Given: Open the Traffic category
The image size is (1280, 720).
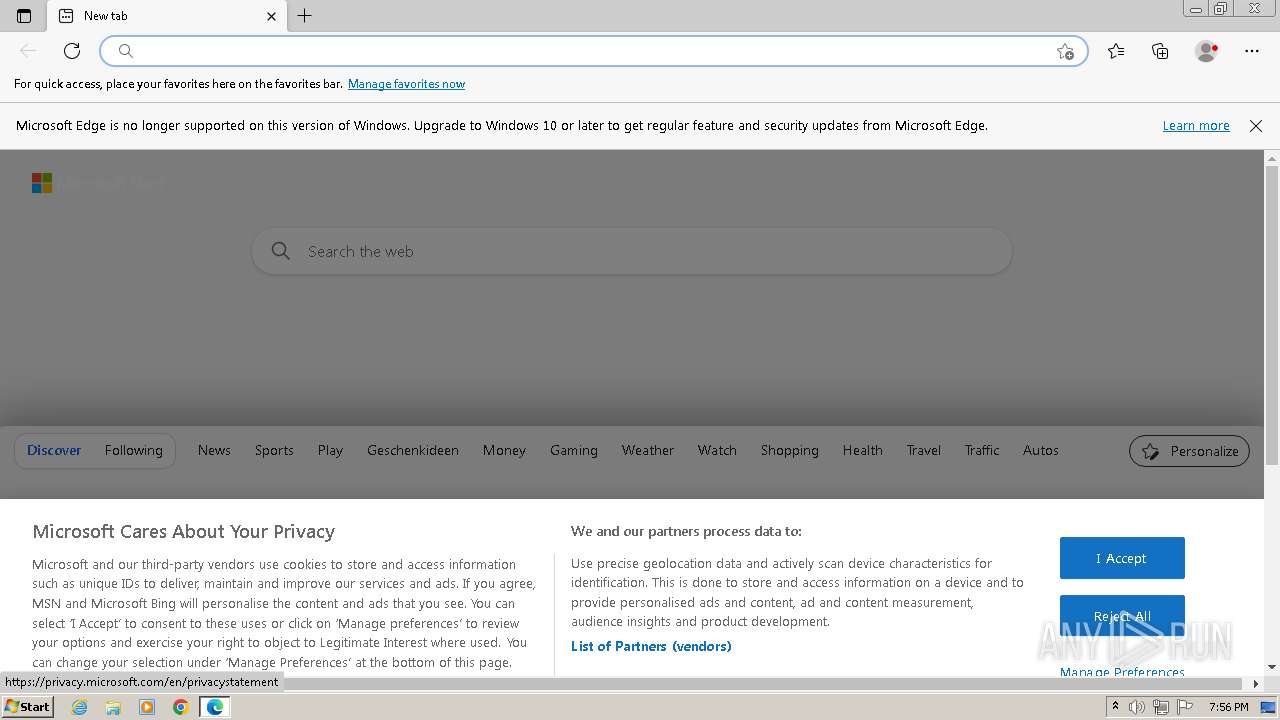Looking at the screenshot, I should [982, 451].
